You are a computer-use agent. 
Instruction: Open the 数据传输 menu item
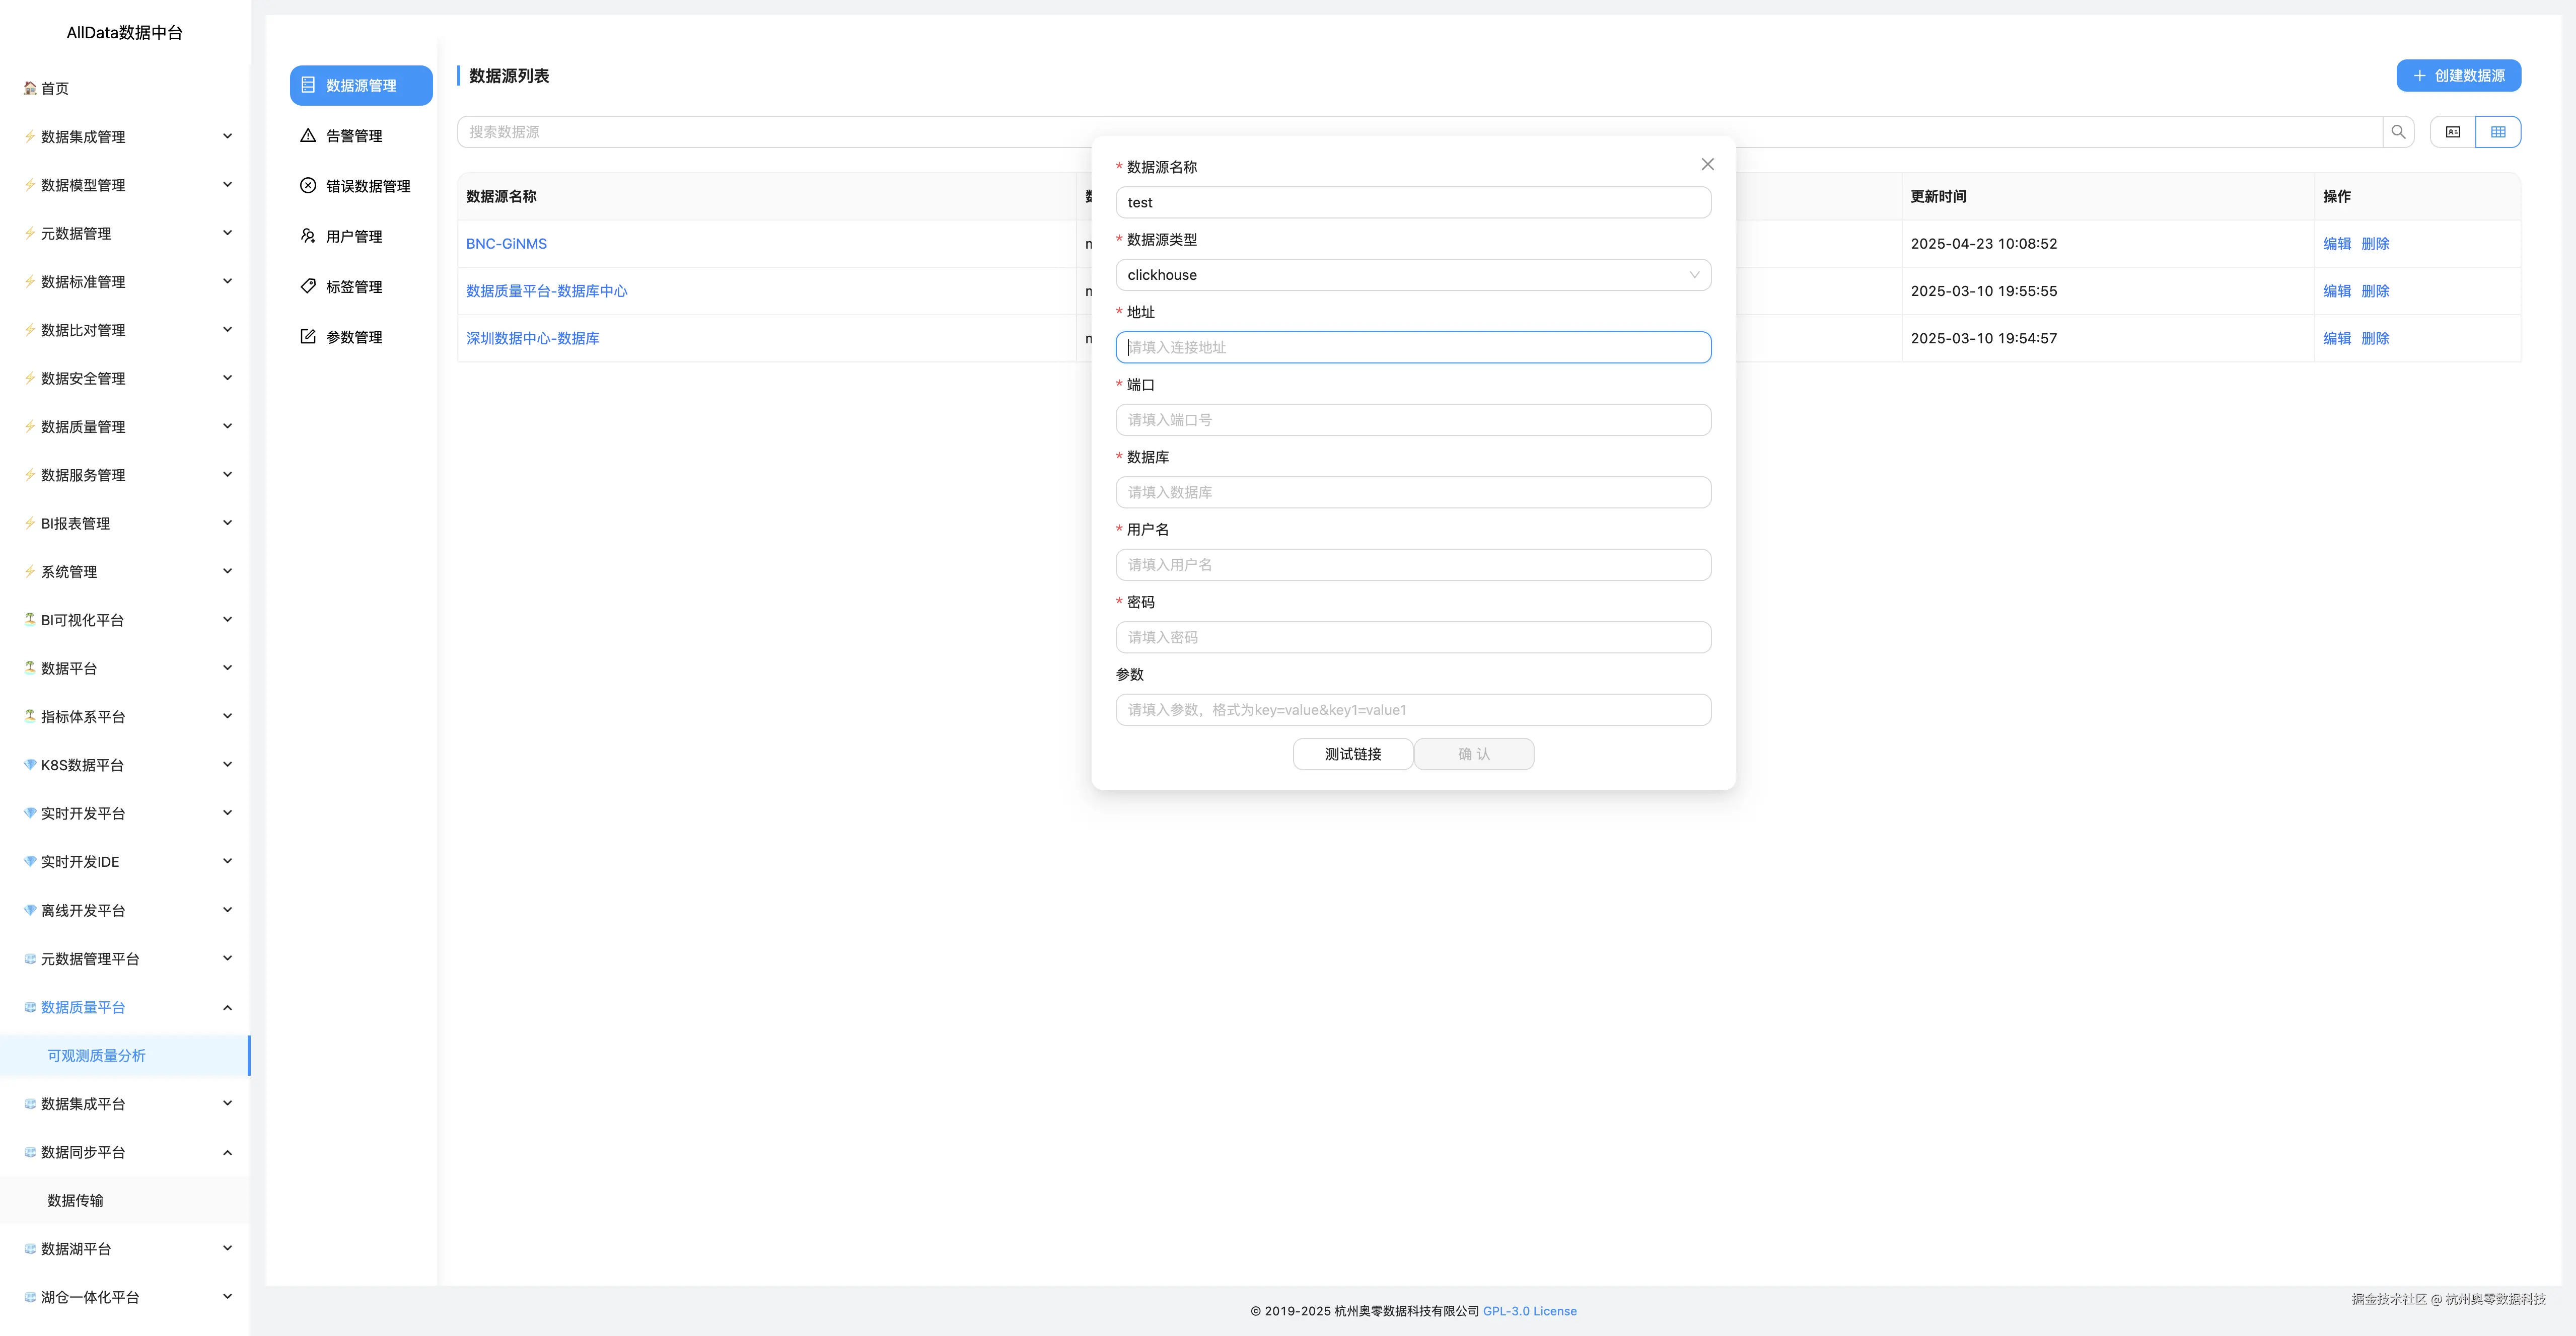[76, 1200]
